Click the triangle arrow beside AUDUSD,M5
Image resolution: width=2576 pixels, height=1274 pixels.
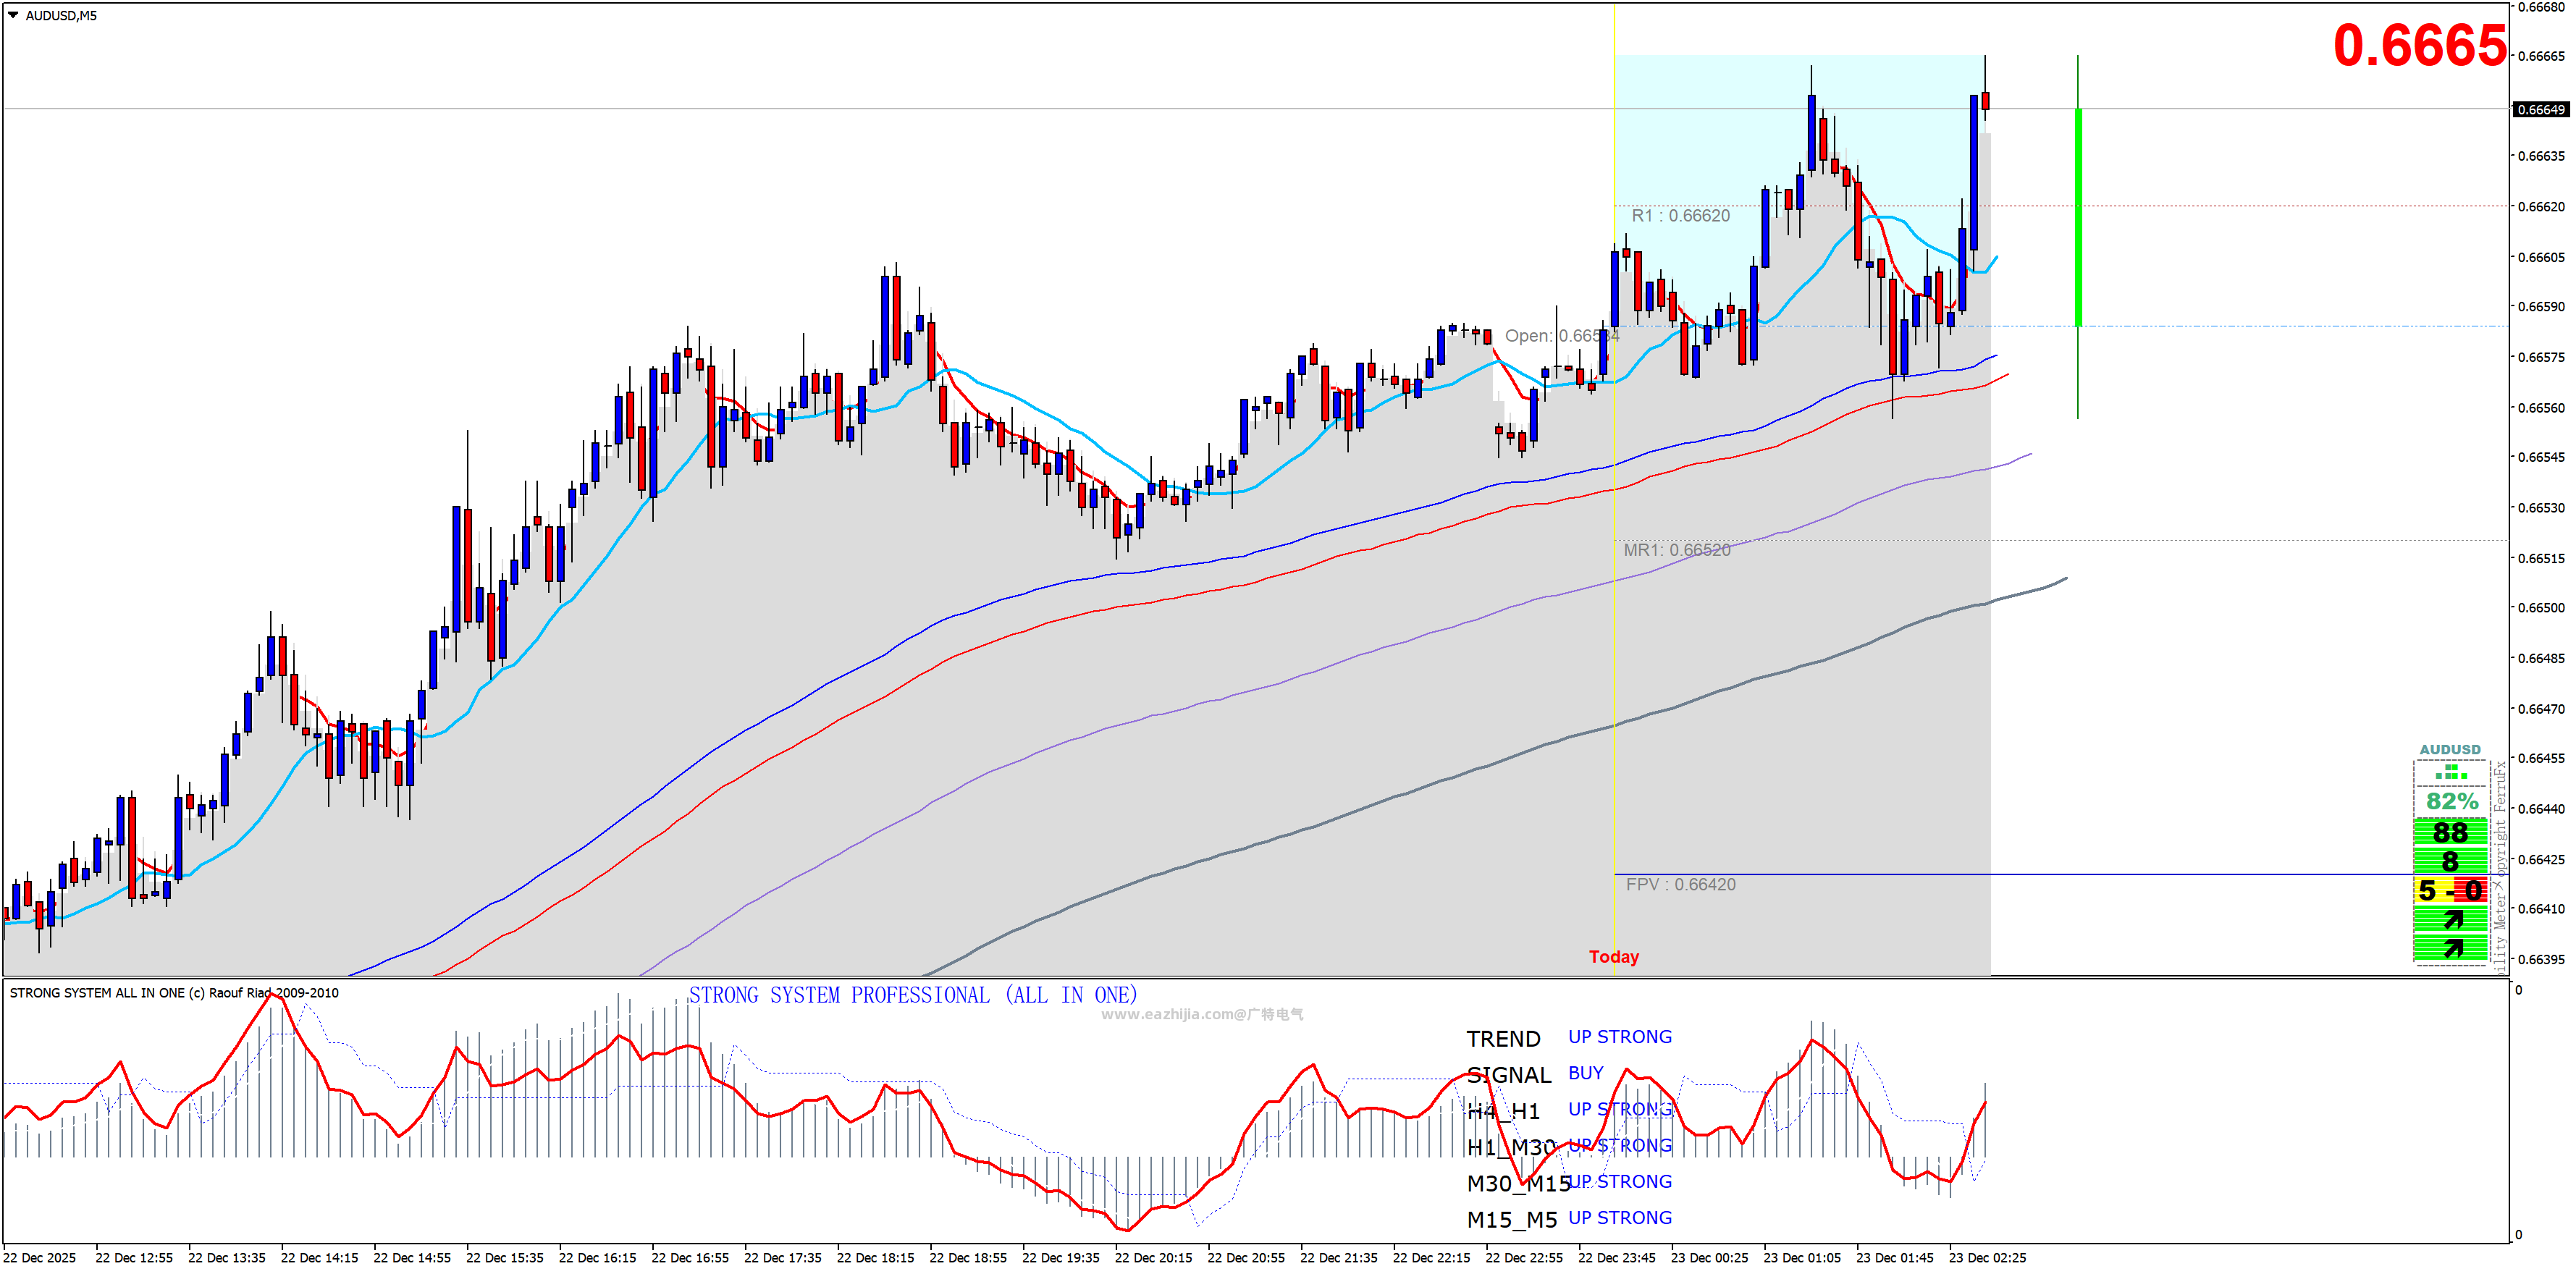13,15
